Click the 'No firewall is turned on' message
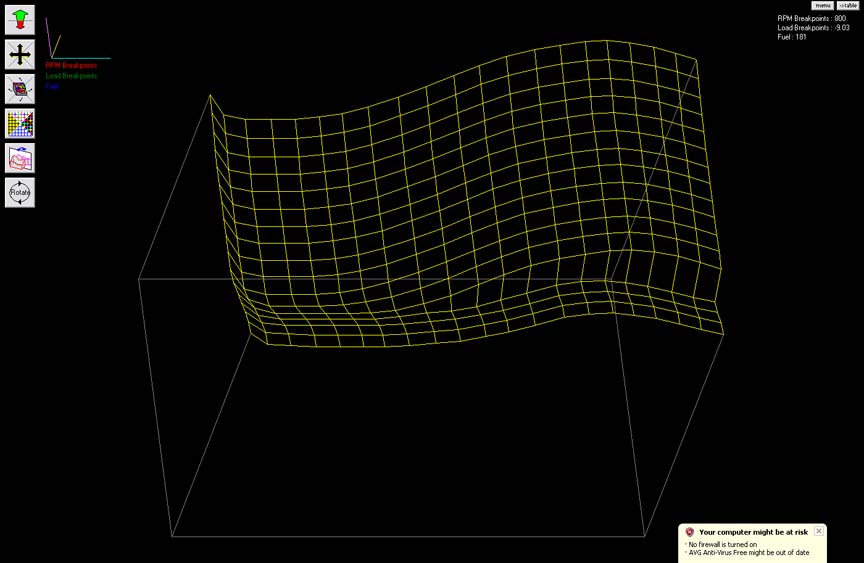The width and height of the screenshot is (864, 563). (723, 544)
